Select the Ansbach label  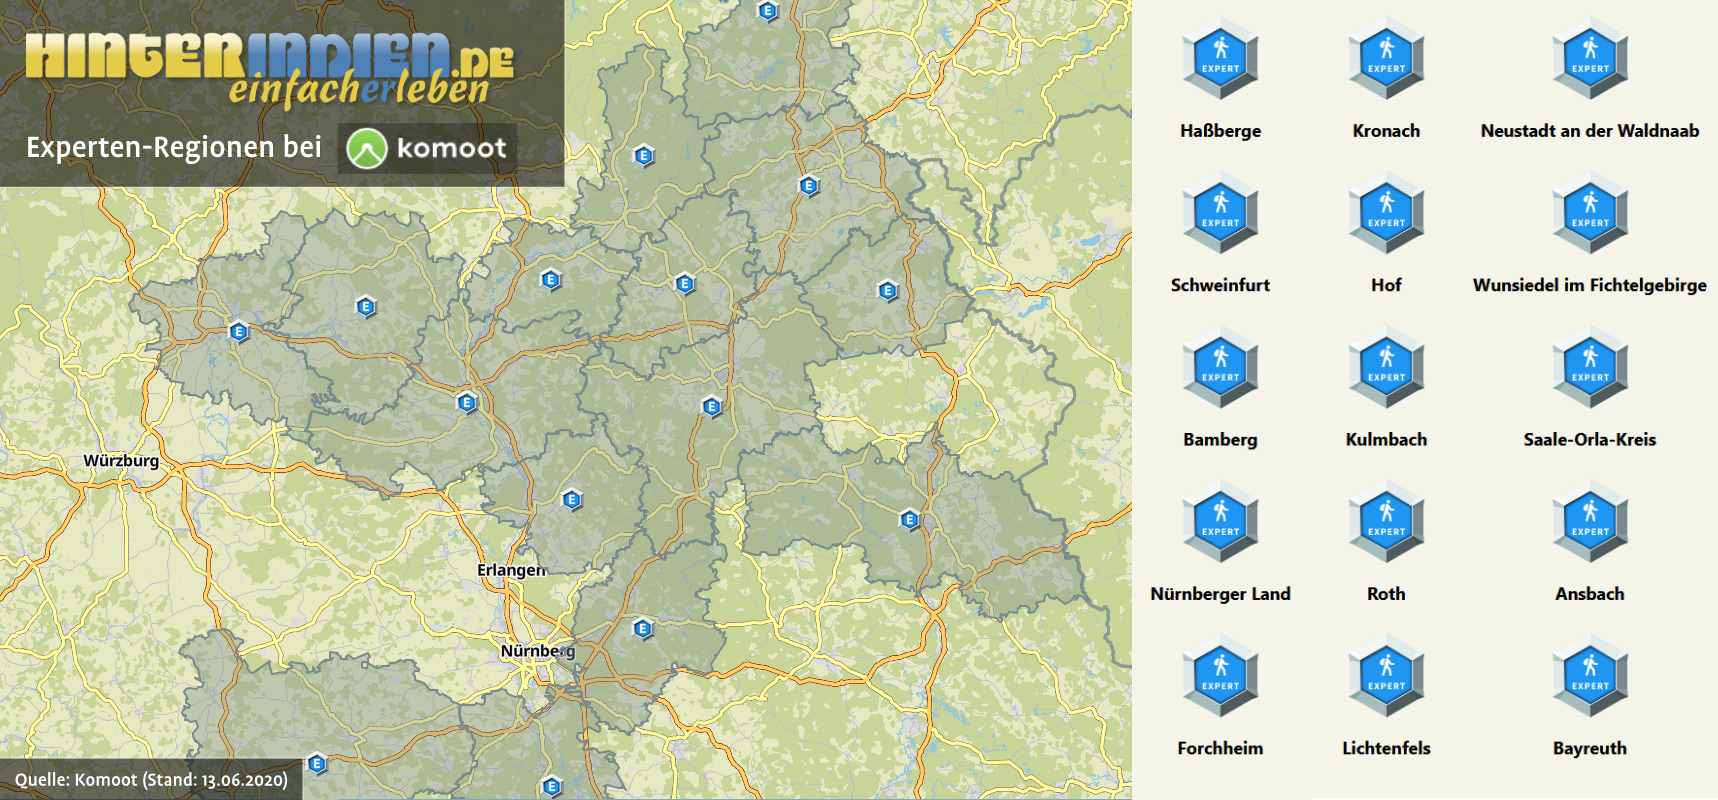tap(1590, 594)
